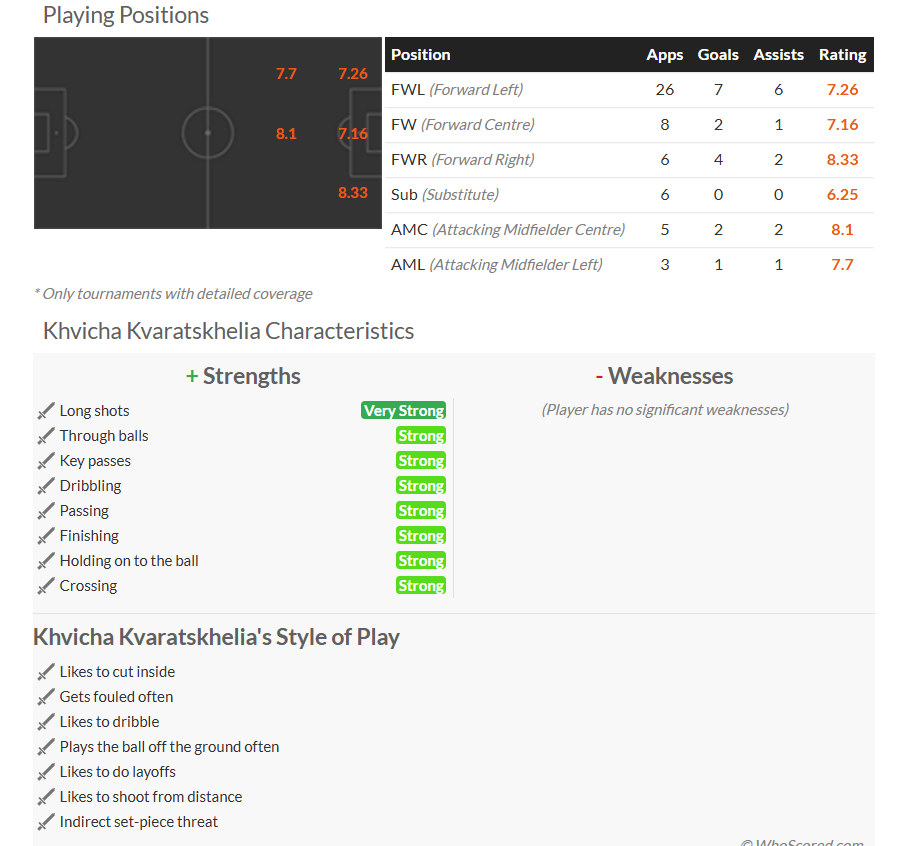Click the sword icon beside Crossing
Screen dimensions: 898x846
tap(46, 585)
